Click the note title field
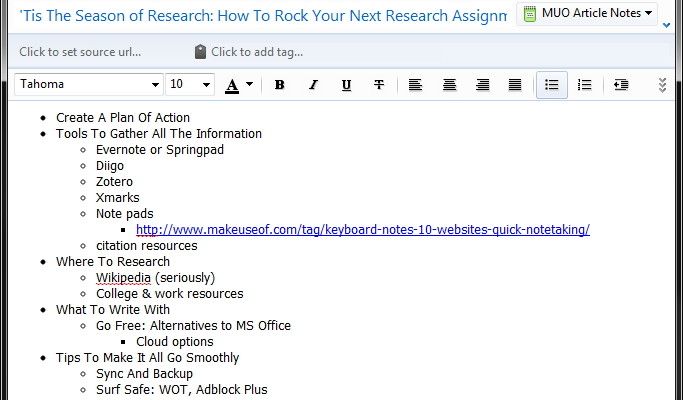This screenshot has width=683, height=400. pos(263,16)
